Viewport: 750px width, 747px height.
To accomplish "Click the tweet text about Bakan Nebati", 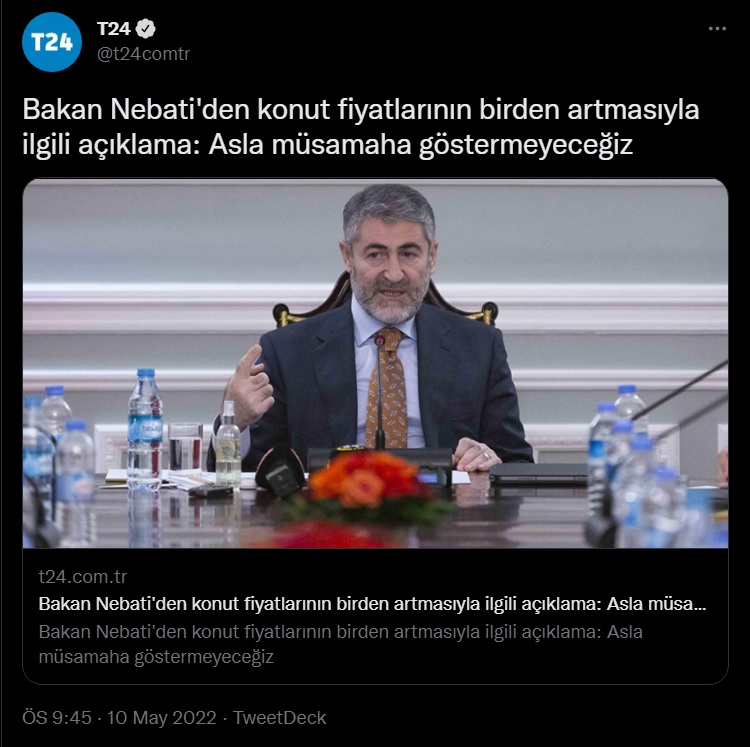I will coord(361,127).
